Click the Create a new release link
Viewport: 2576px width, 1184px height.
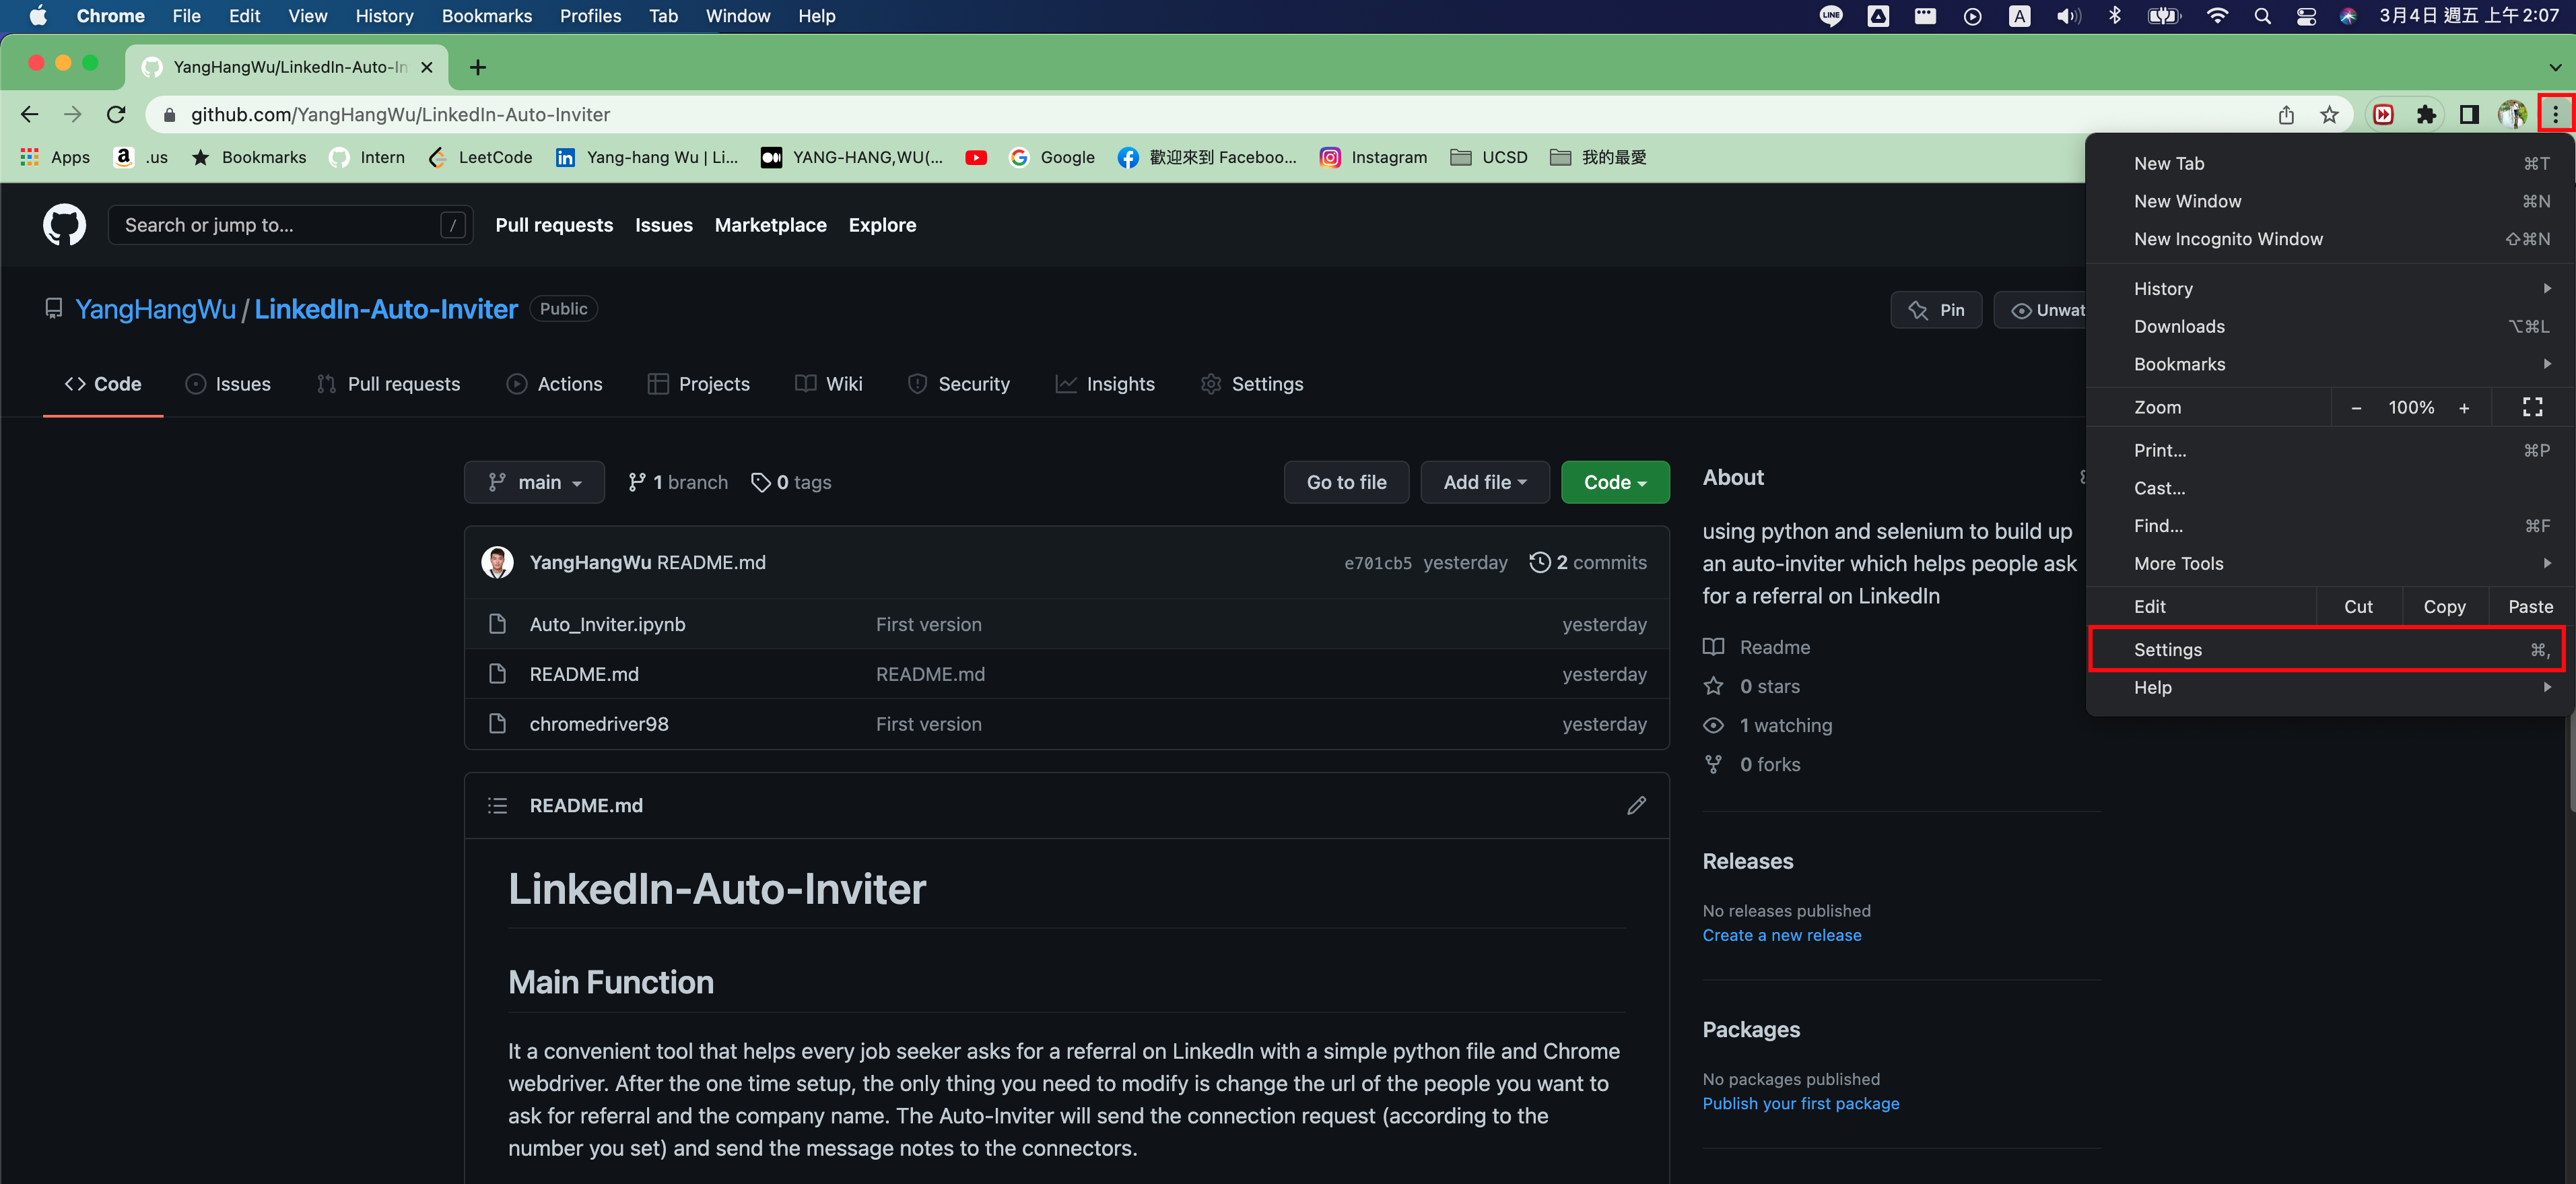pyautogui.click(x=1782, y=935)
